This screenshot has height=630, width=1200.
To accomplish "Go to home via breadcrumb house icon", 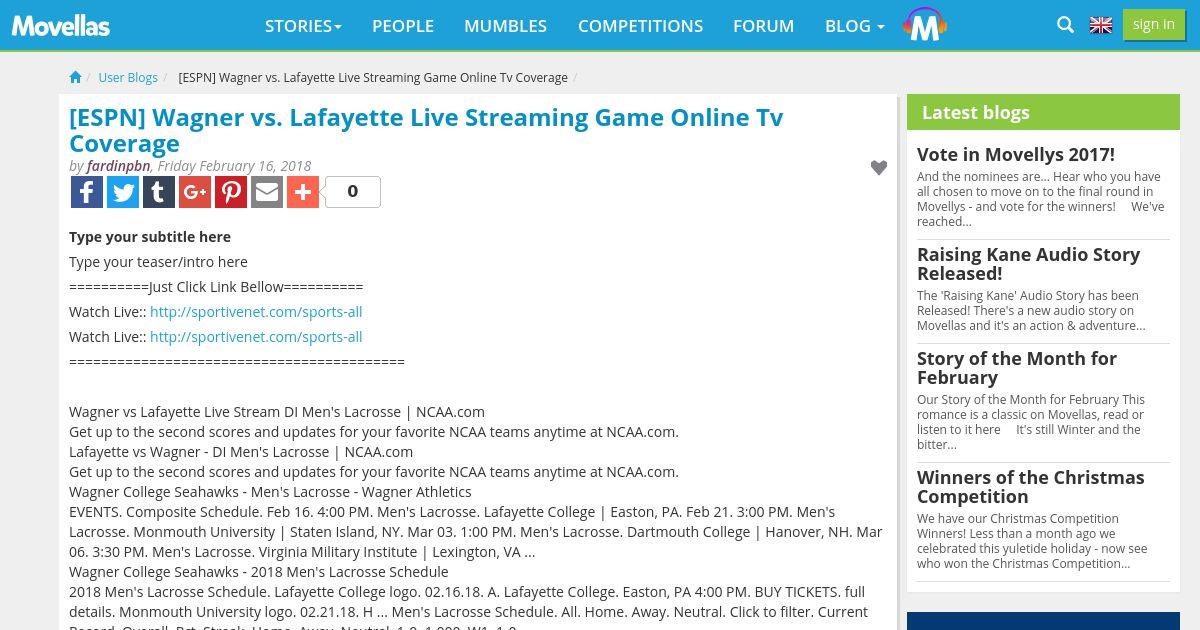I will tap(75, 77).
